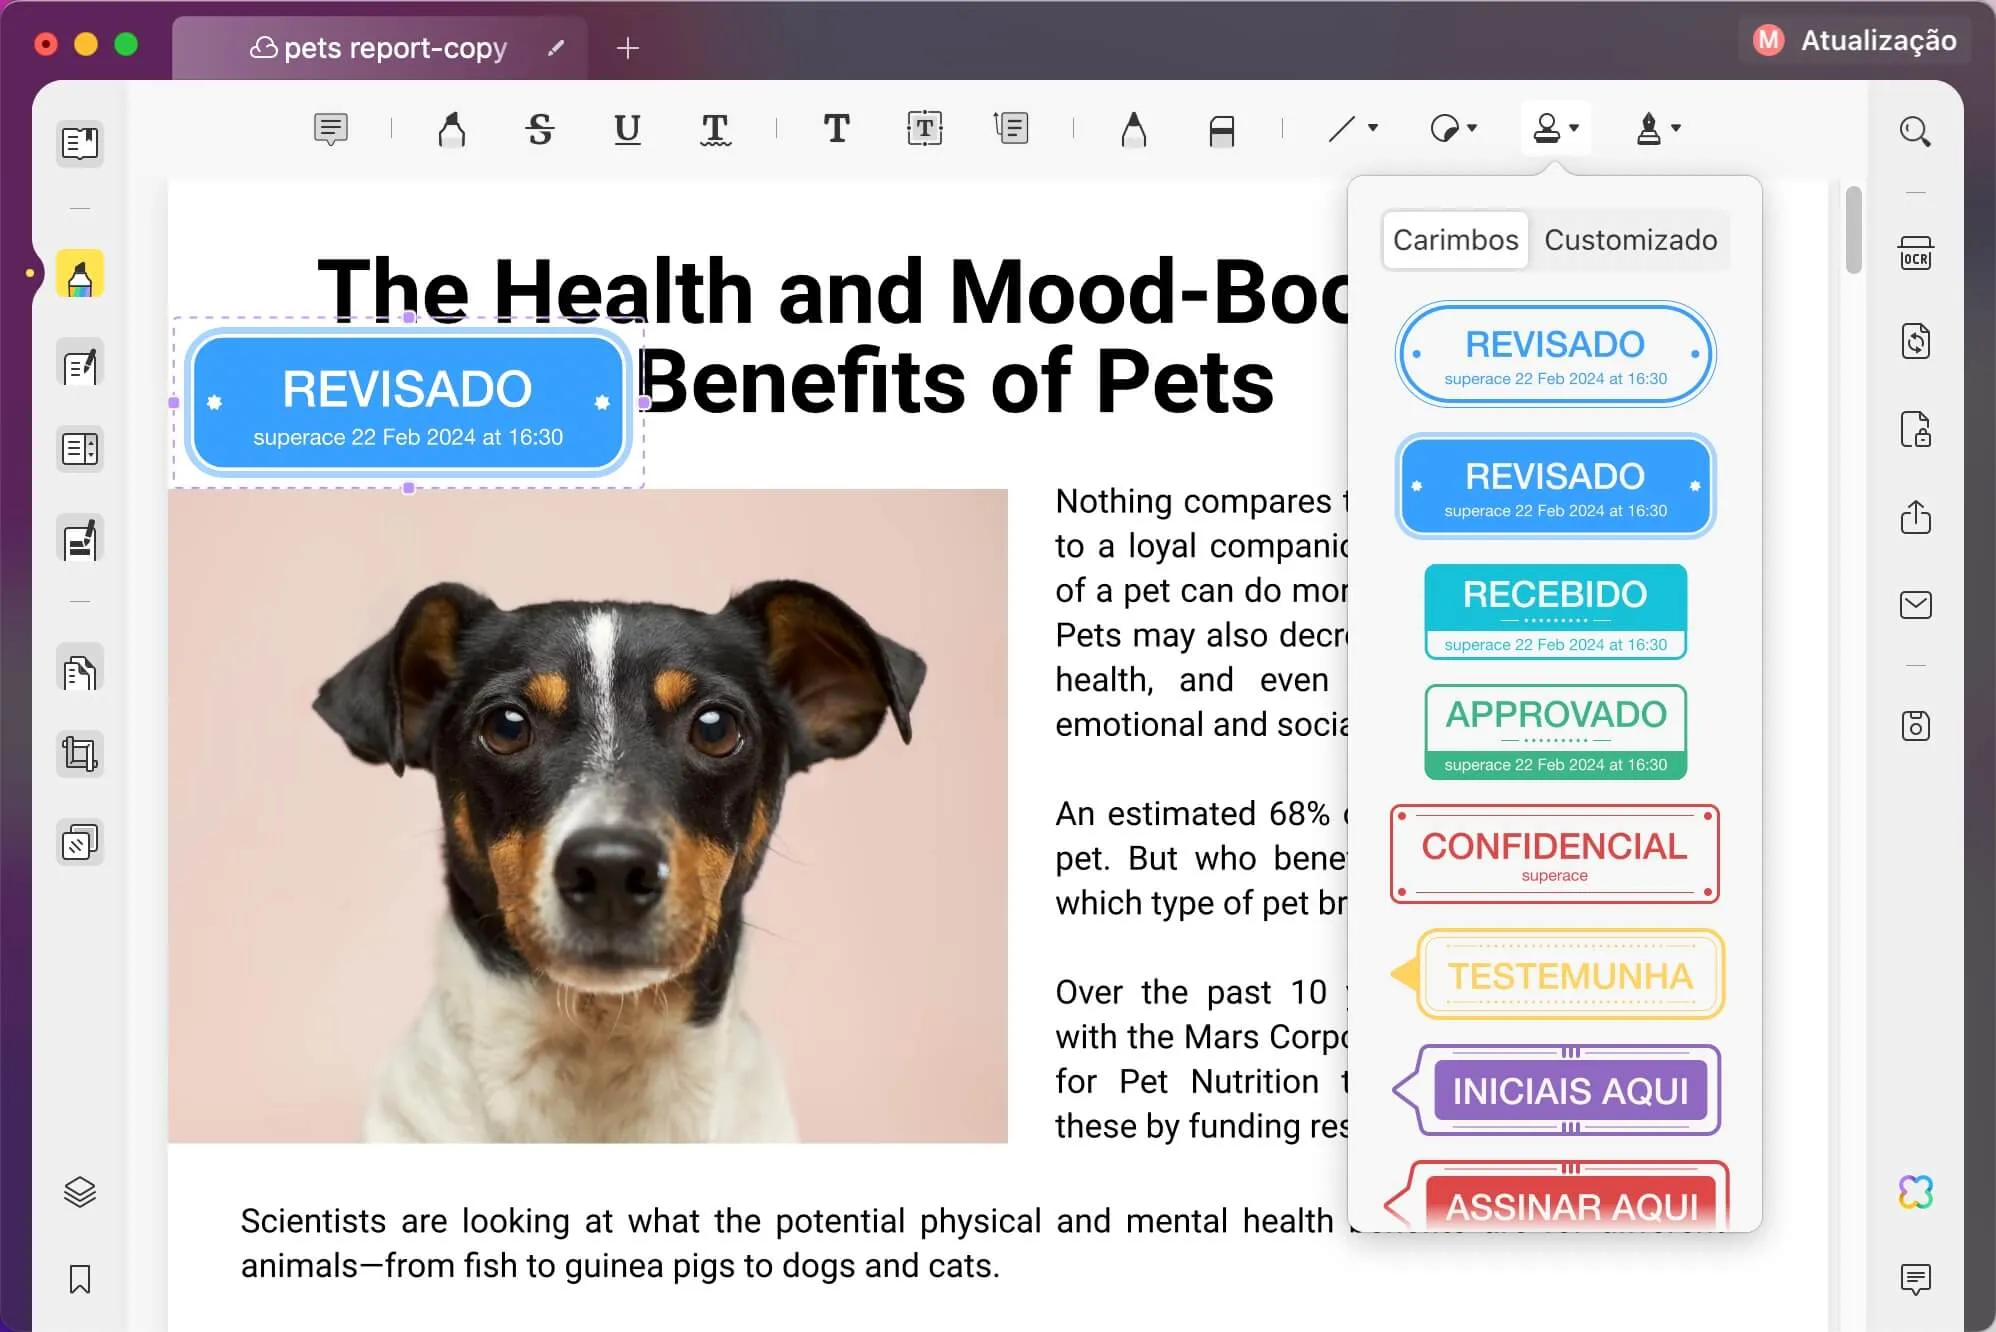
Task: Expand the signature tool dropdown
Action: (x=1676, y=128)
